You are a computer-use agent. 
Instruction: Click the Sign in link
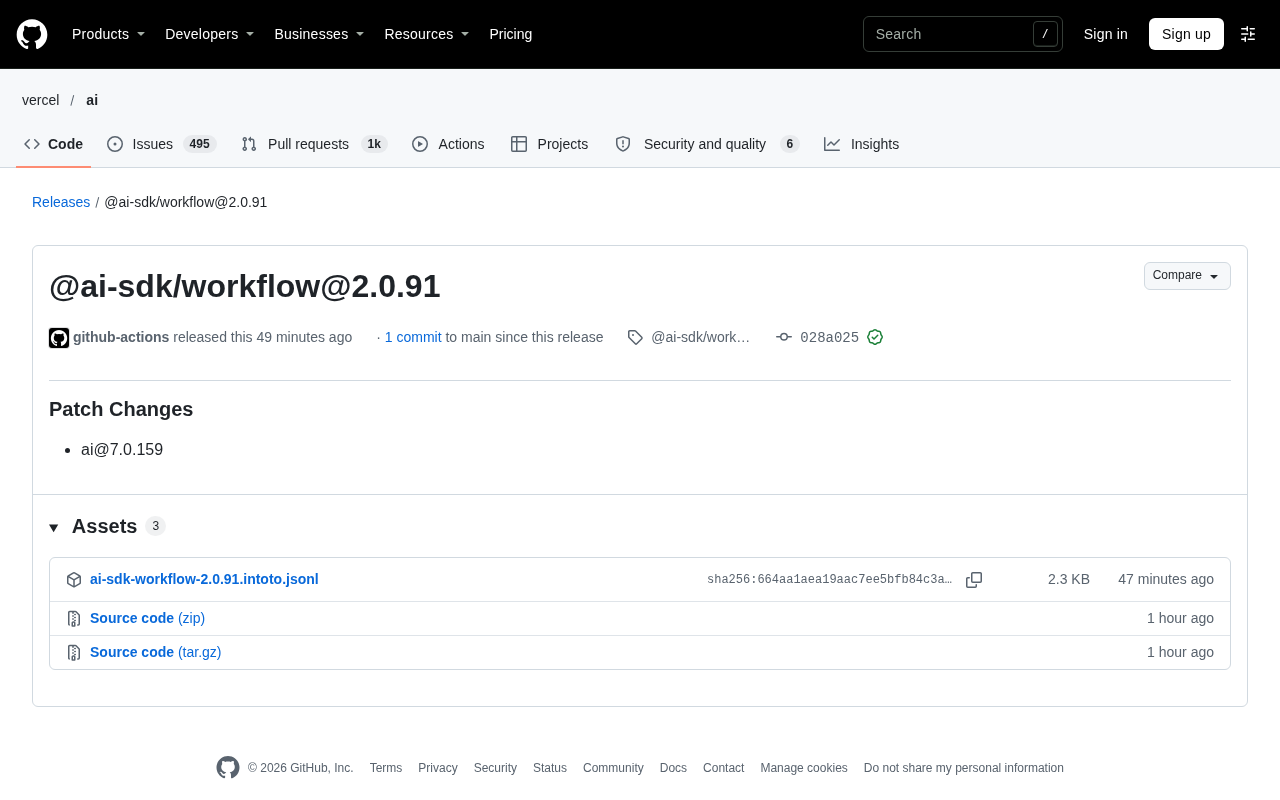[x=1106, y=34]
